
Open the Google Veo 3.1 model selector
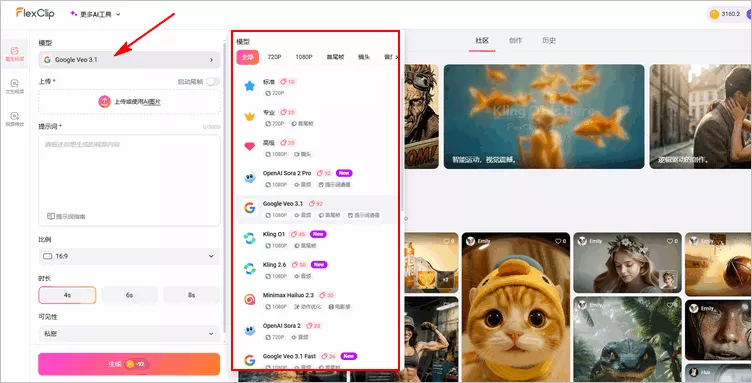click(129, 60)
